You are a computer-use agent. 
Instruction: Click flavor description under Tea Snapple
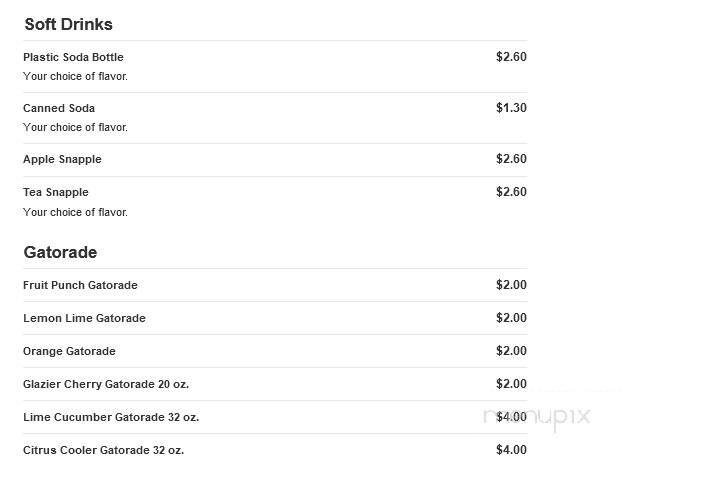75,212
